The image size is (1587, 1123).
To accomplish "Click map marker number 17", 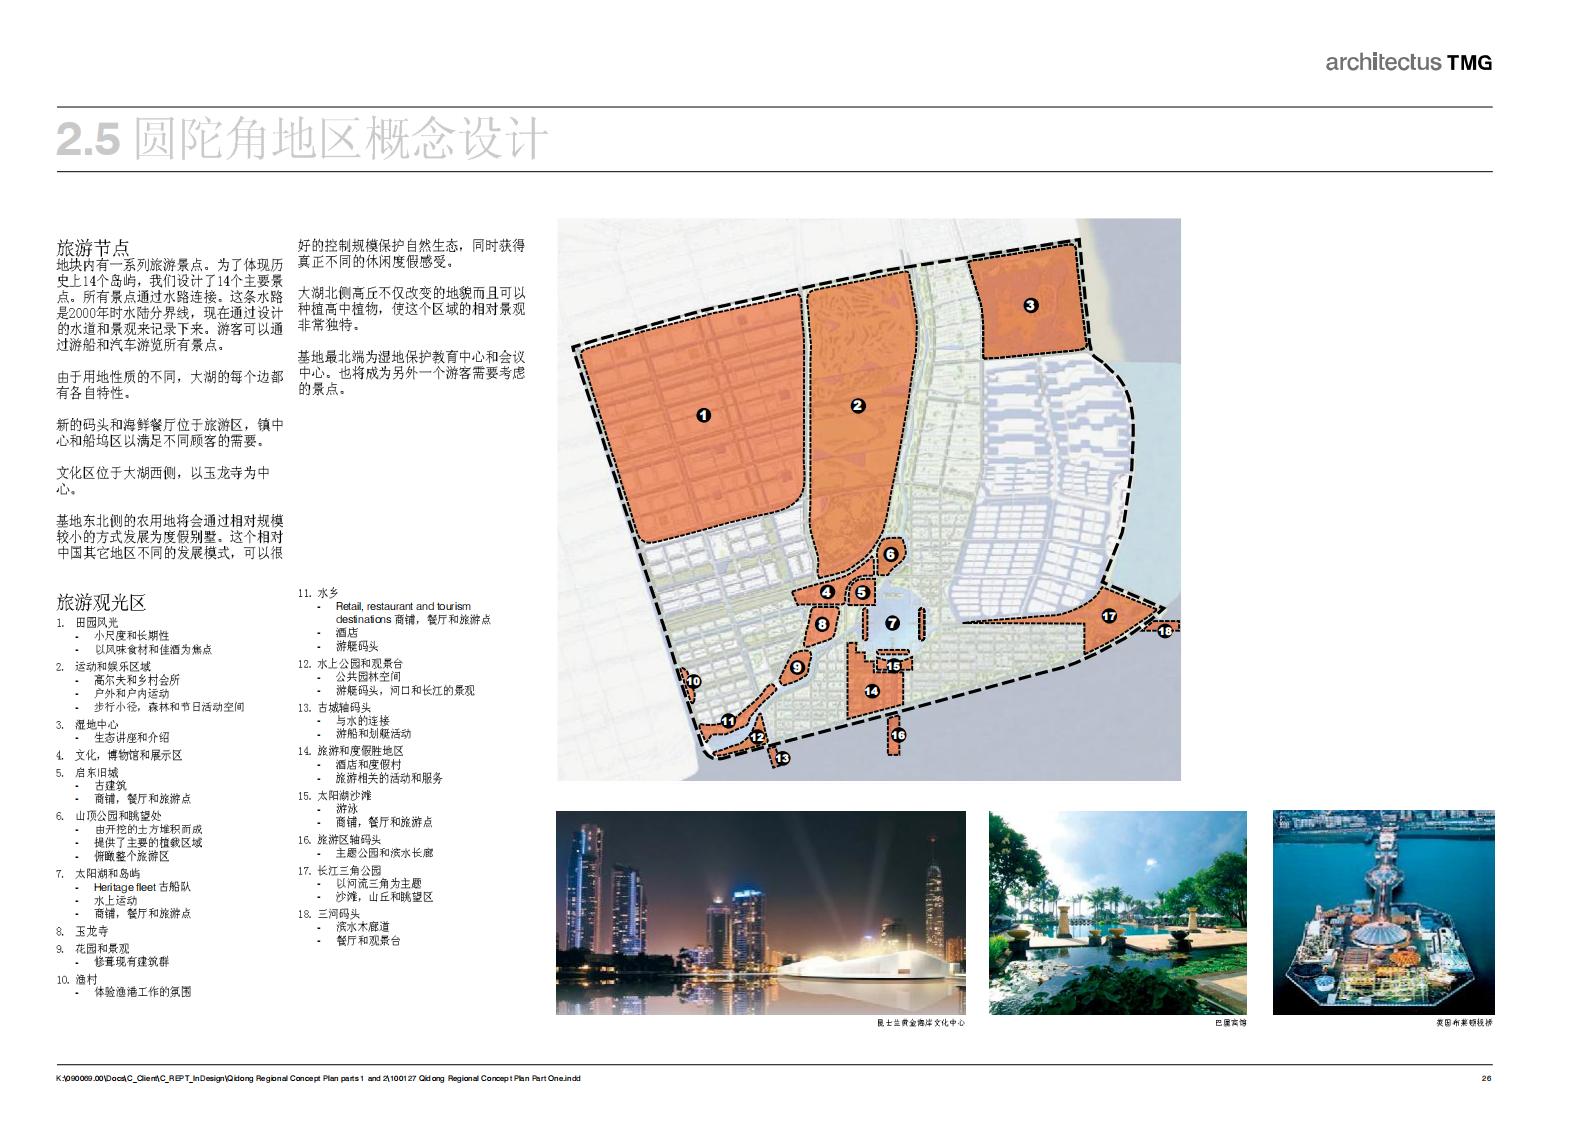I will tap(1109, 616).
